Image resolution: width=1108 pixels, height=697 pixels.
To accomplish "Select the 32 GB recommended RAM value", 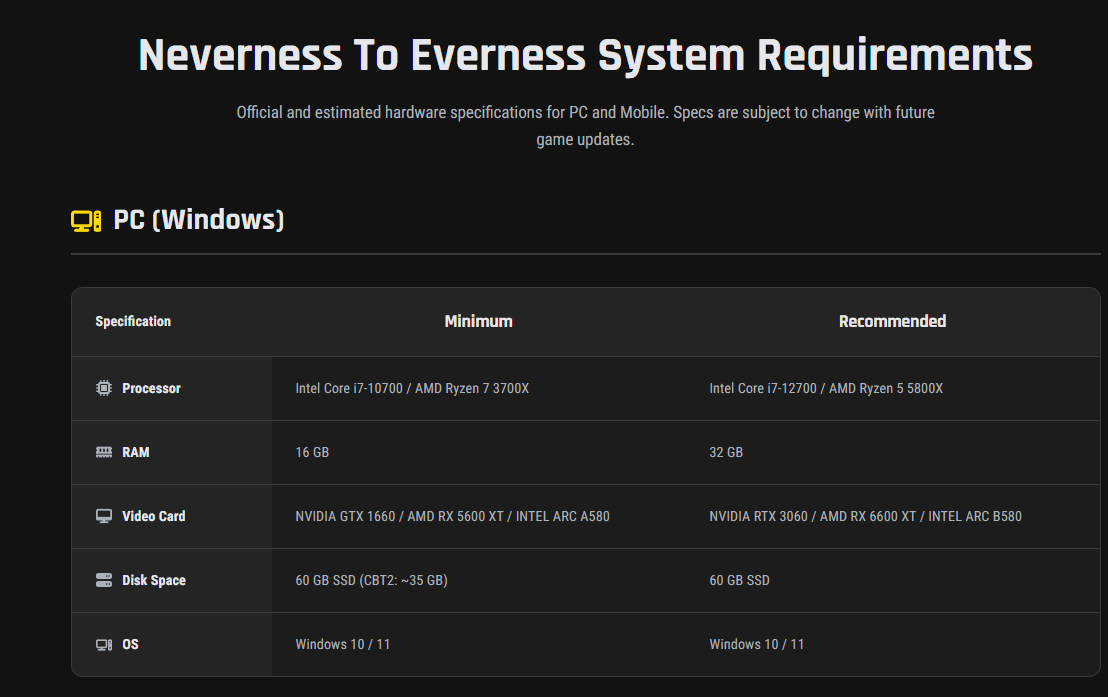I will coord(726,452).
